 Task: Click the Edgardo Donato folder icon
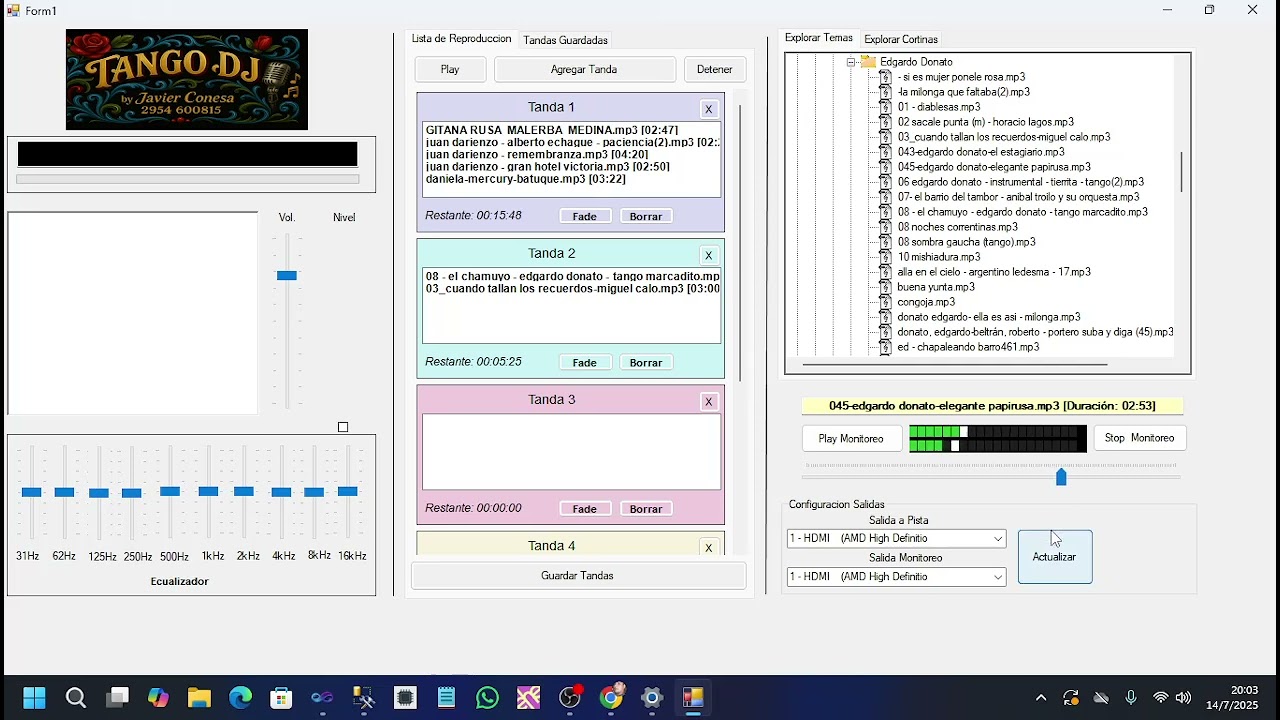pos(869,62)
